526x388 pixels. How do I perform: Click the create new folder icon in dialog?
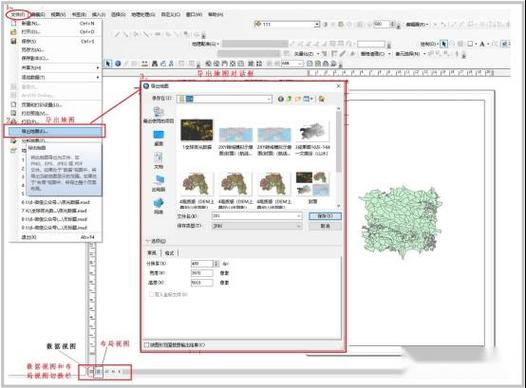coord(298,99)
